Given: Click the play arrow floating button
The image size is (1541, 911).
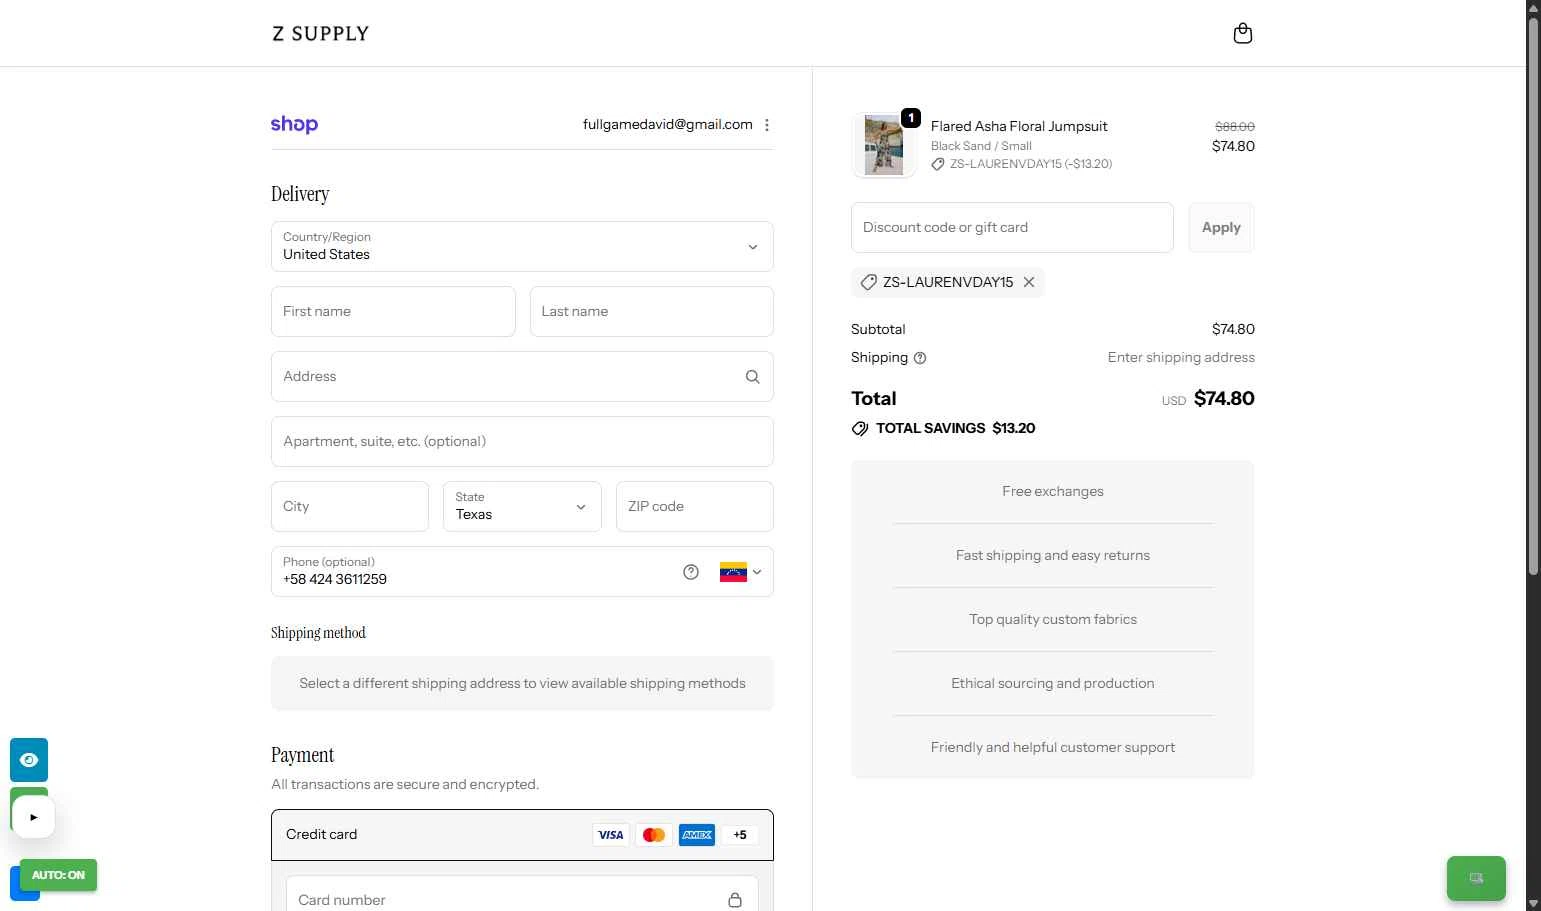Looking at the screenshot, I should point(34,817).
